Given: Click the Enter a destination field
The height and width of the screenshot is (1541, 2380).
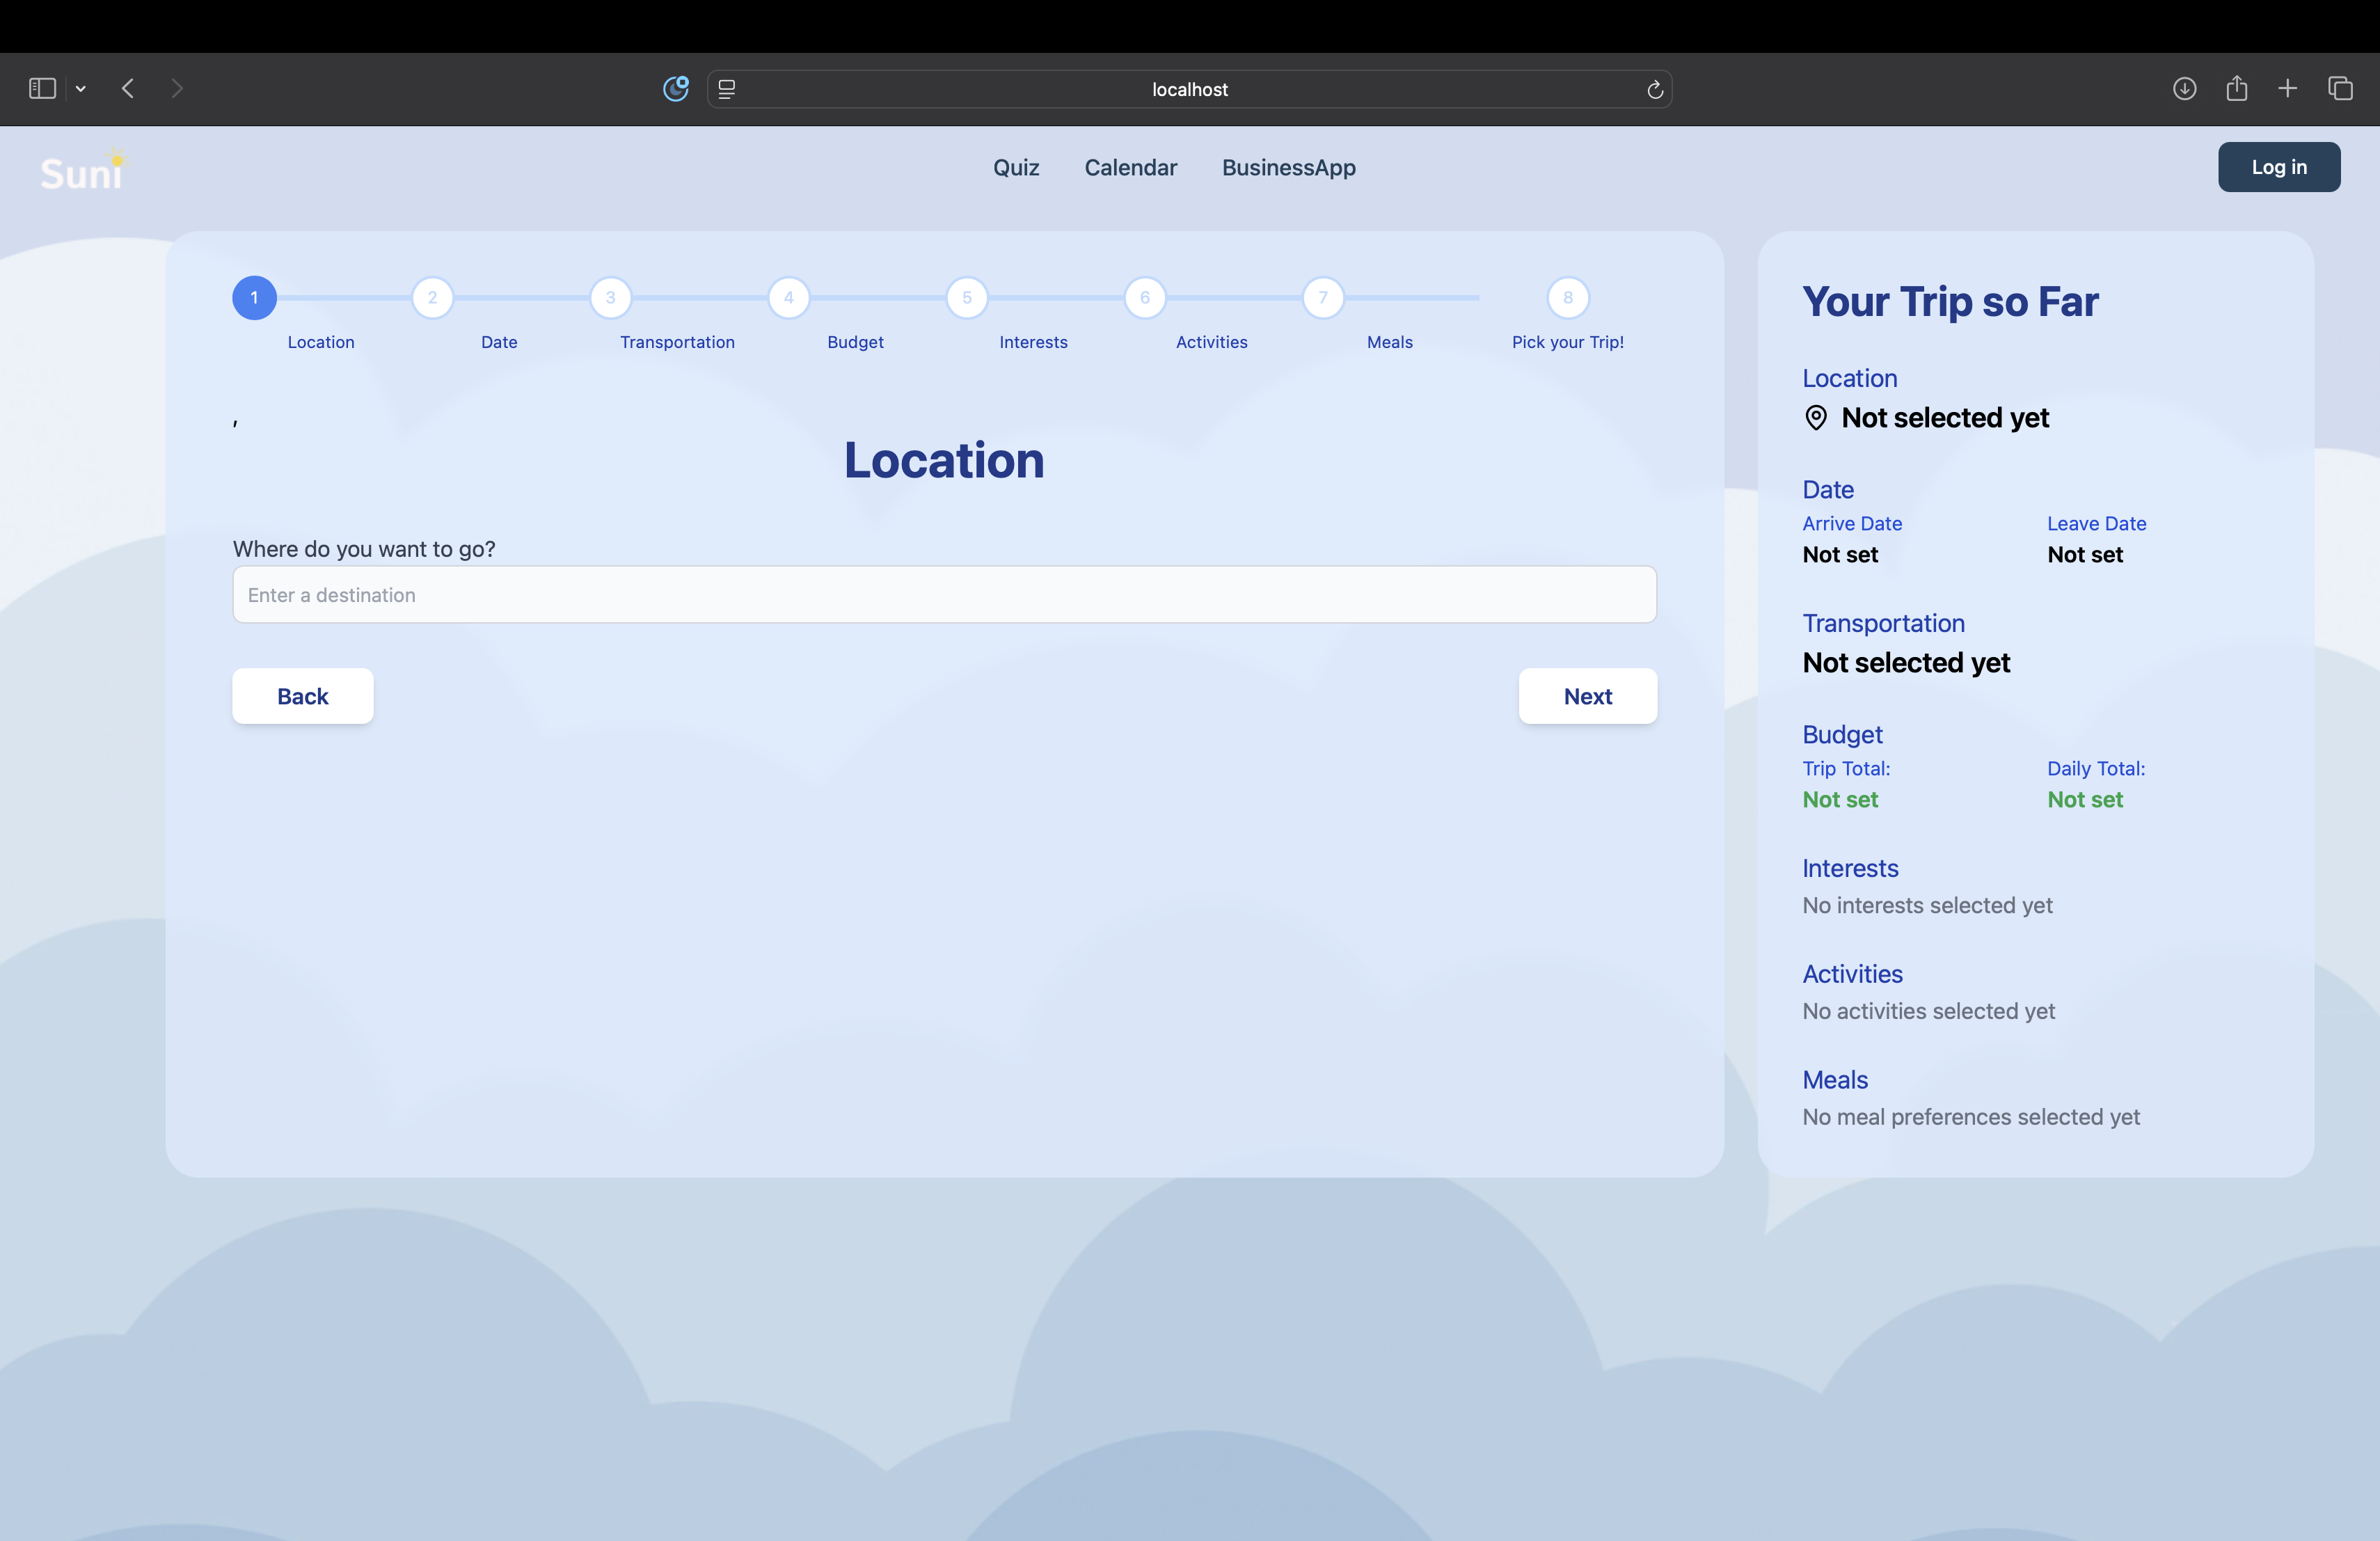Looking at the screenshot, I should click(944, 595).
